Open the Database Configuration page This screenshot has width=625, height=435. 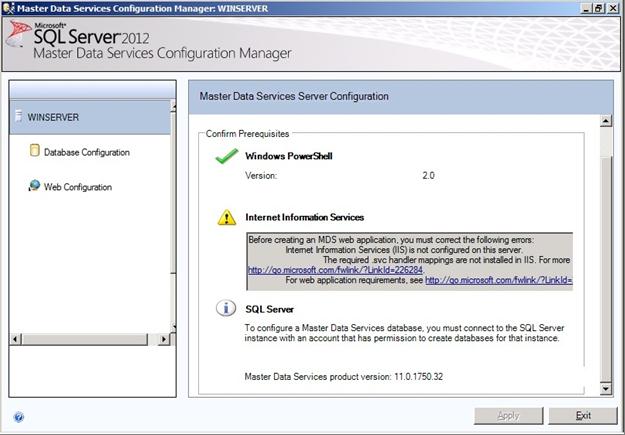pos(86,152)
